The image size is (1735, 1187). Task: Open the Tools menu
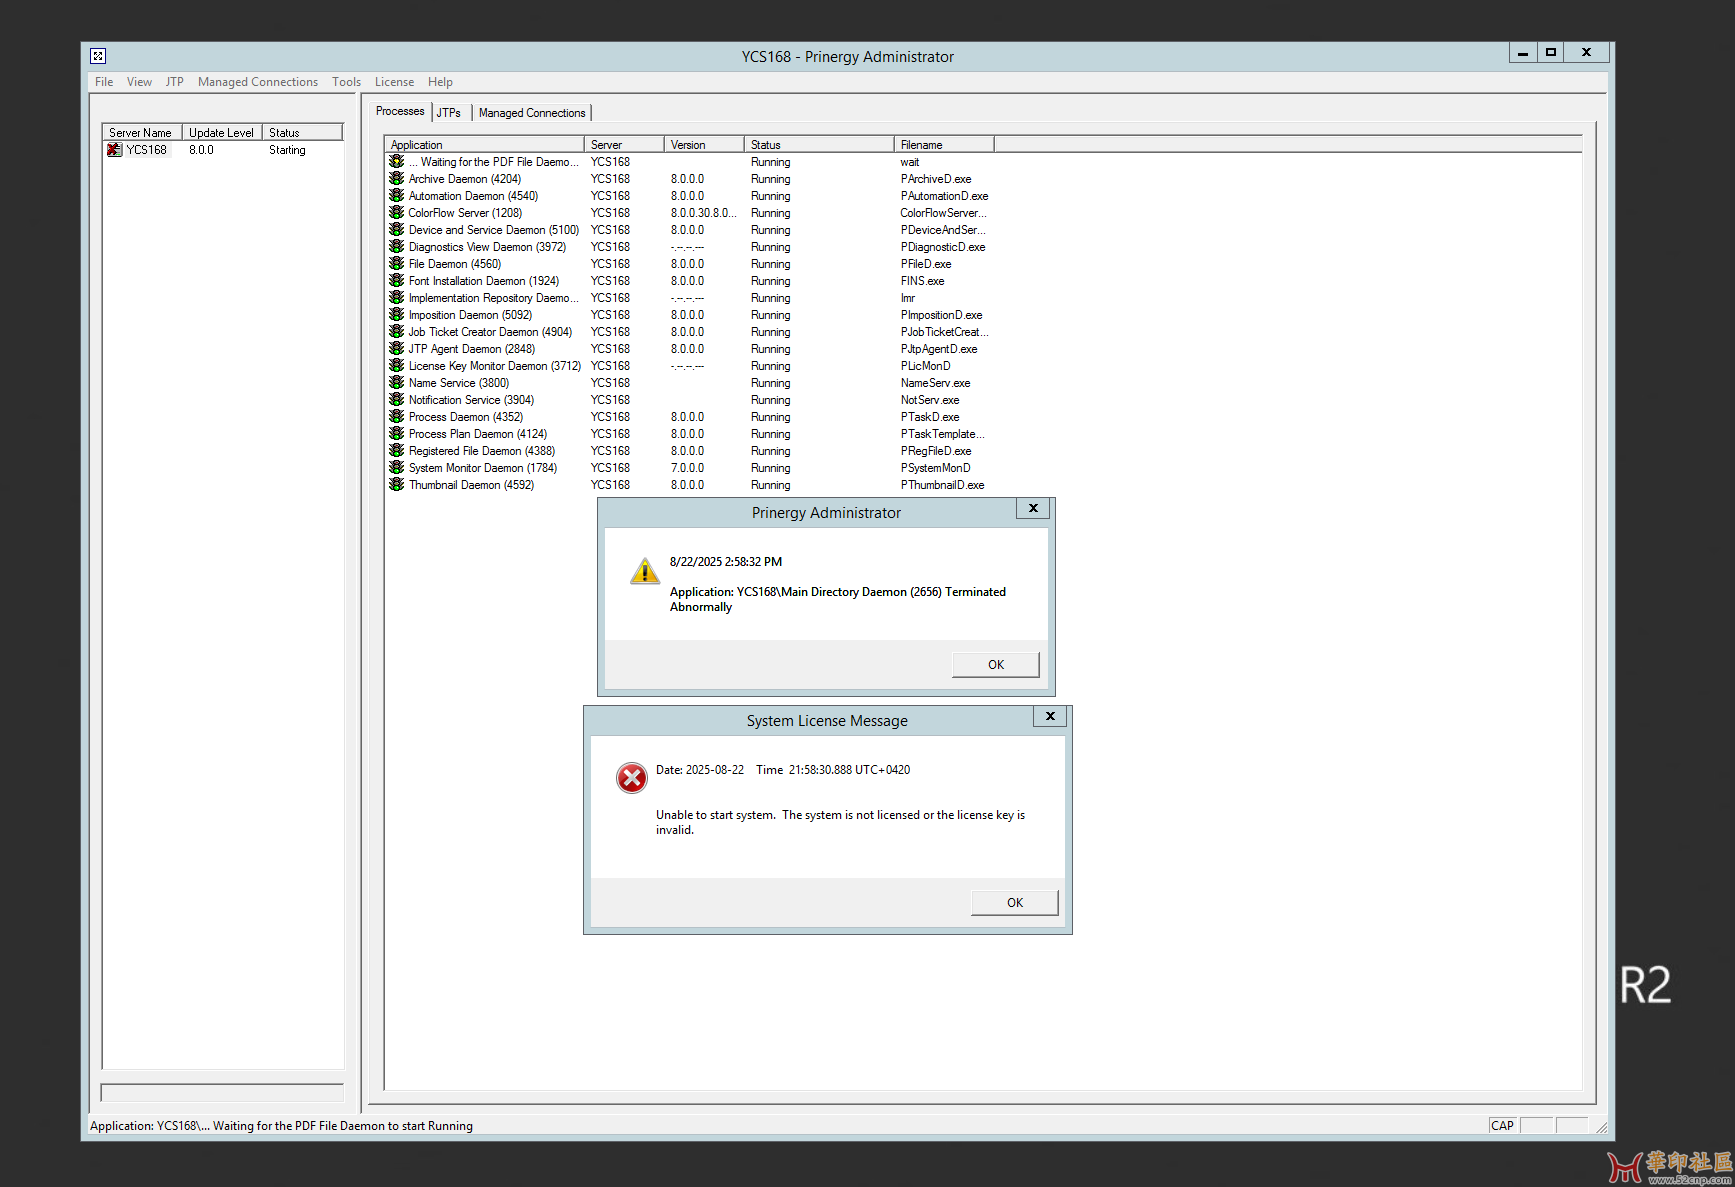pyautogui.click(x=347, y=82)
